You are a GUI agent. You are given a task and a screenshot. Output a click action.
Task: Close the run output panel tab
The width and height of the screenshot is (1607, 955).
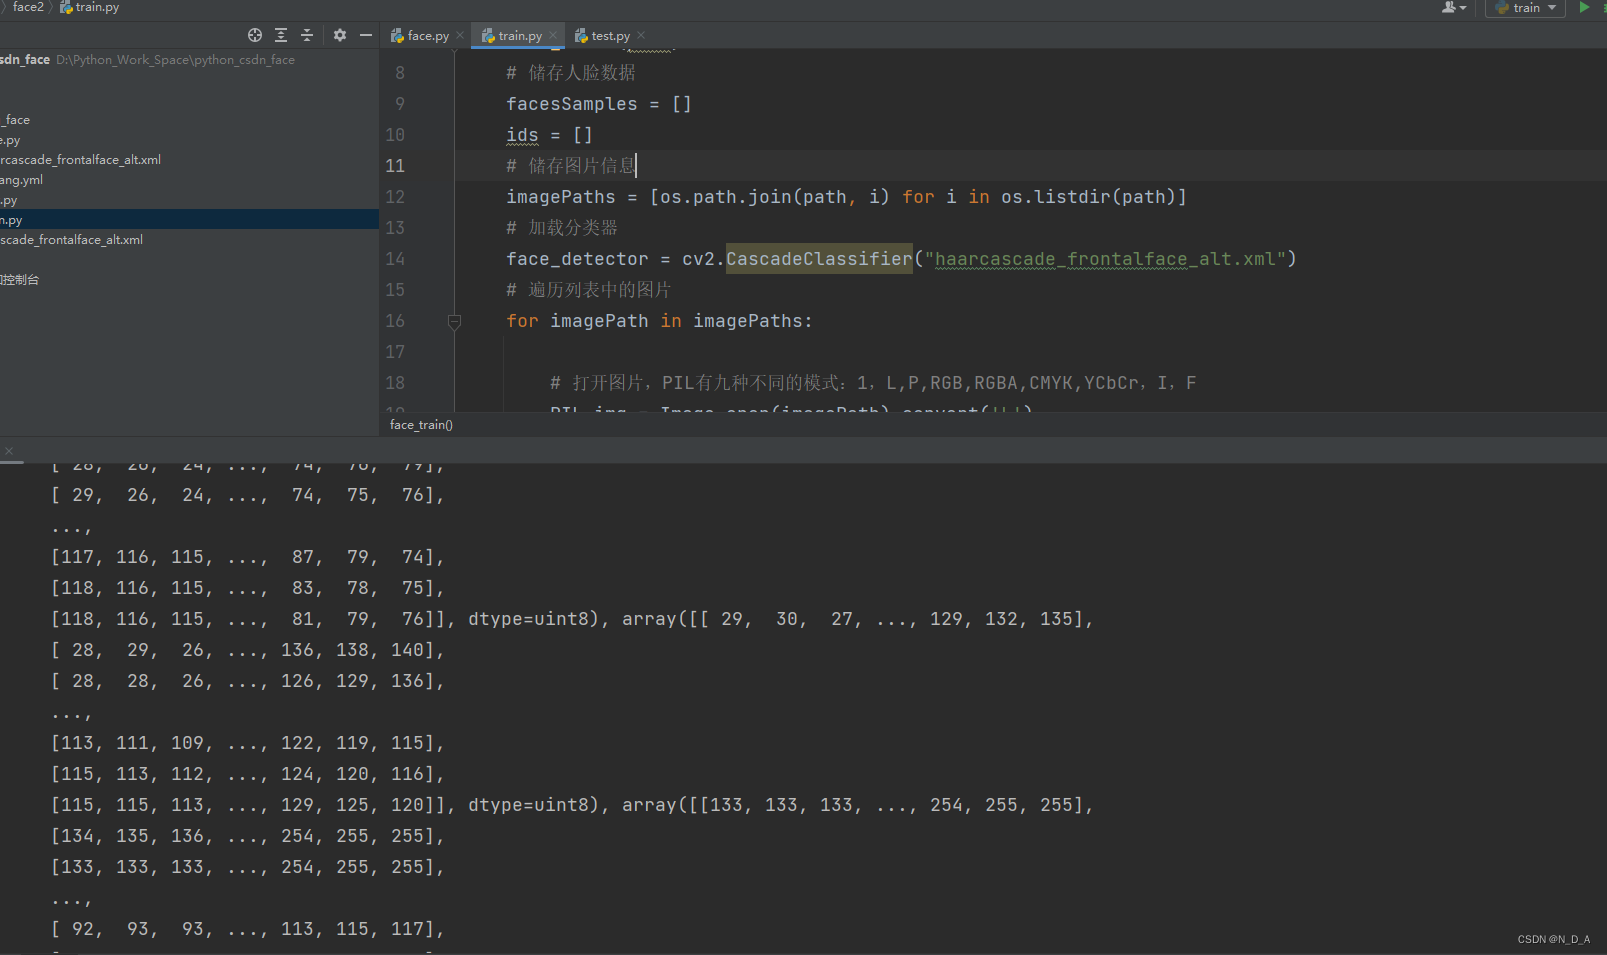[9, 451]
